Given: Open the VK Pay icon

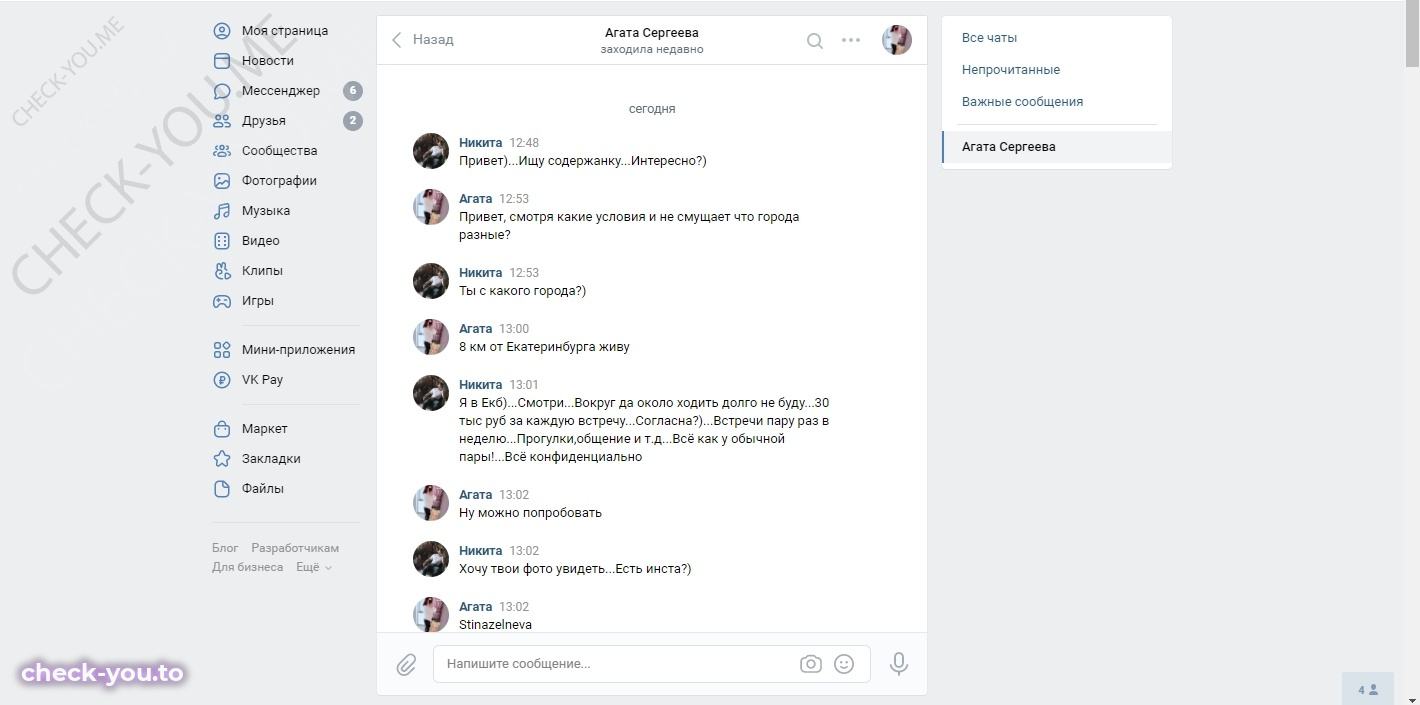Looking at the screenshot, I should (x=222, y=380).
